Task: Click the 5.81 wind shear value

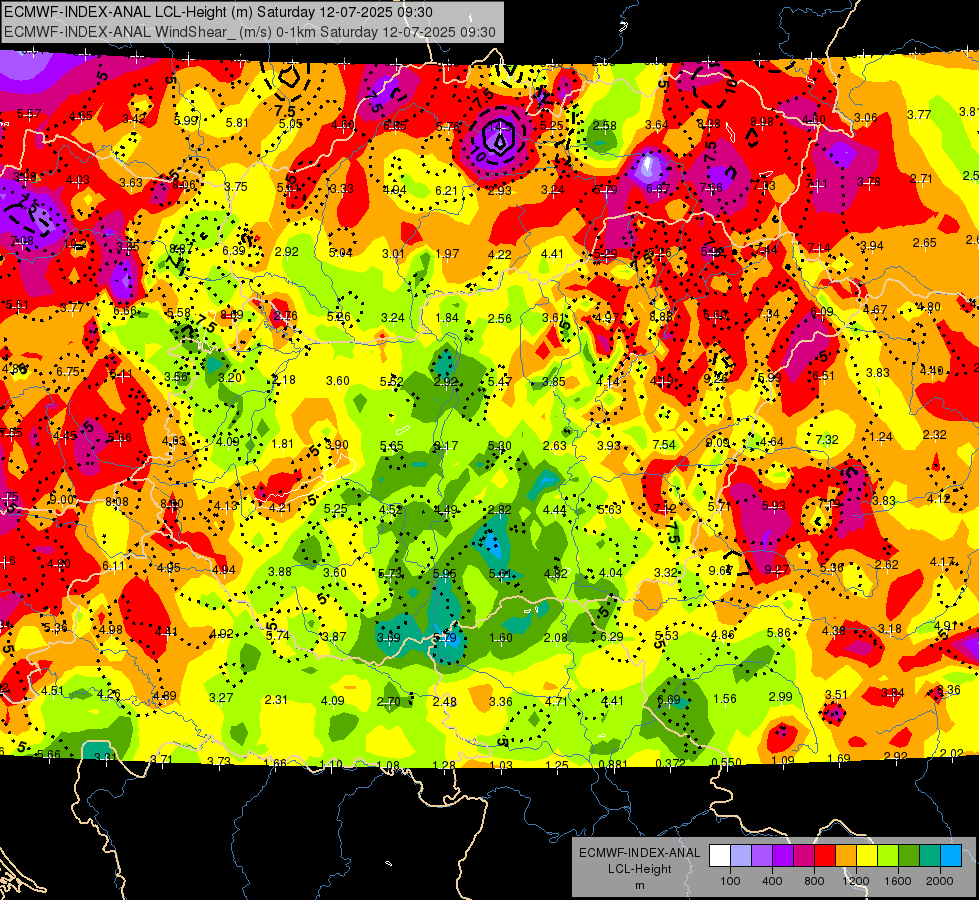Action: click(237, 123)
